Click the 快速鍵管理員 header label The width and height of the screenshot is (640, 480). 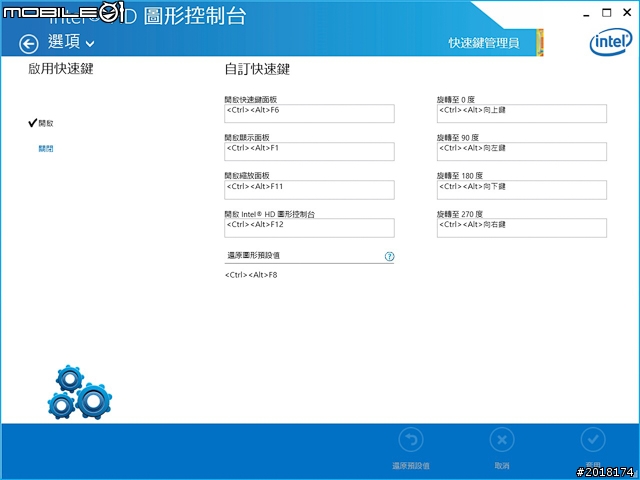click(484, 43)
